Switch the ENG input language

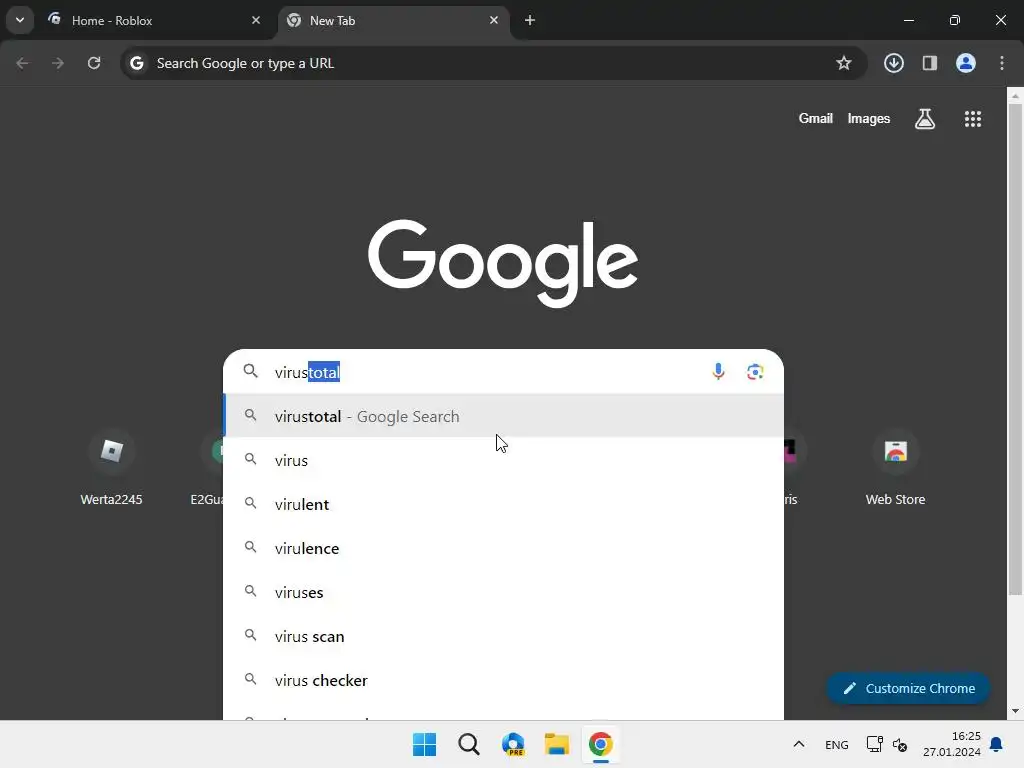tap(837, 744)
